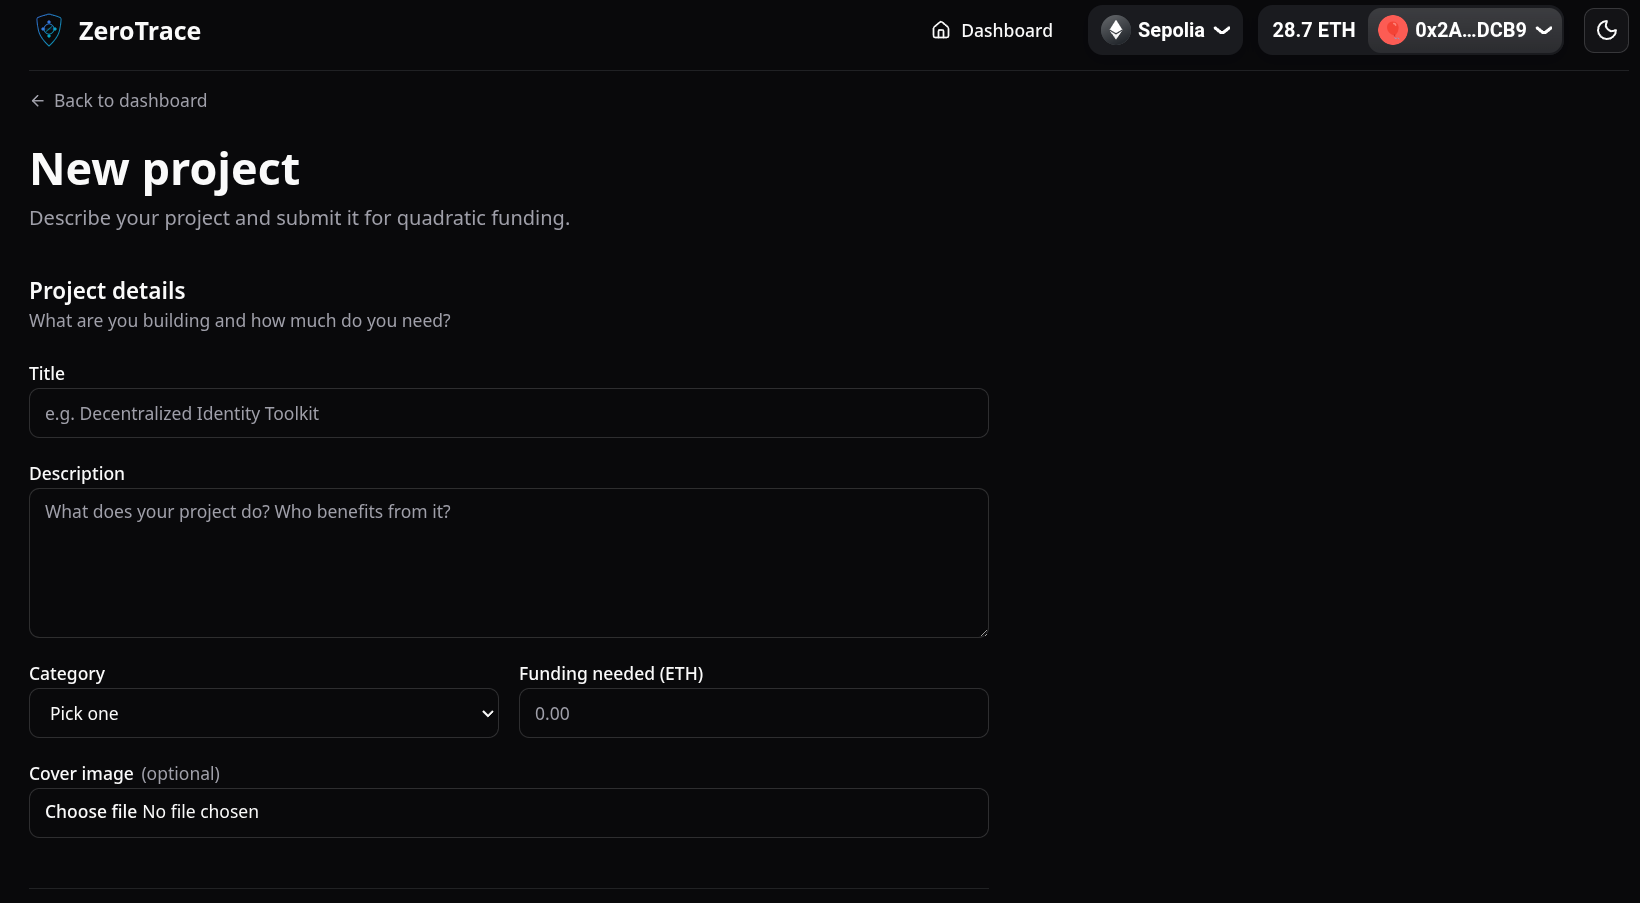This screenshot has height=903, width=1640.
Task: Click the home icon beside Dashboard
Action: click(x=940, y=30)
